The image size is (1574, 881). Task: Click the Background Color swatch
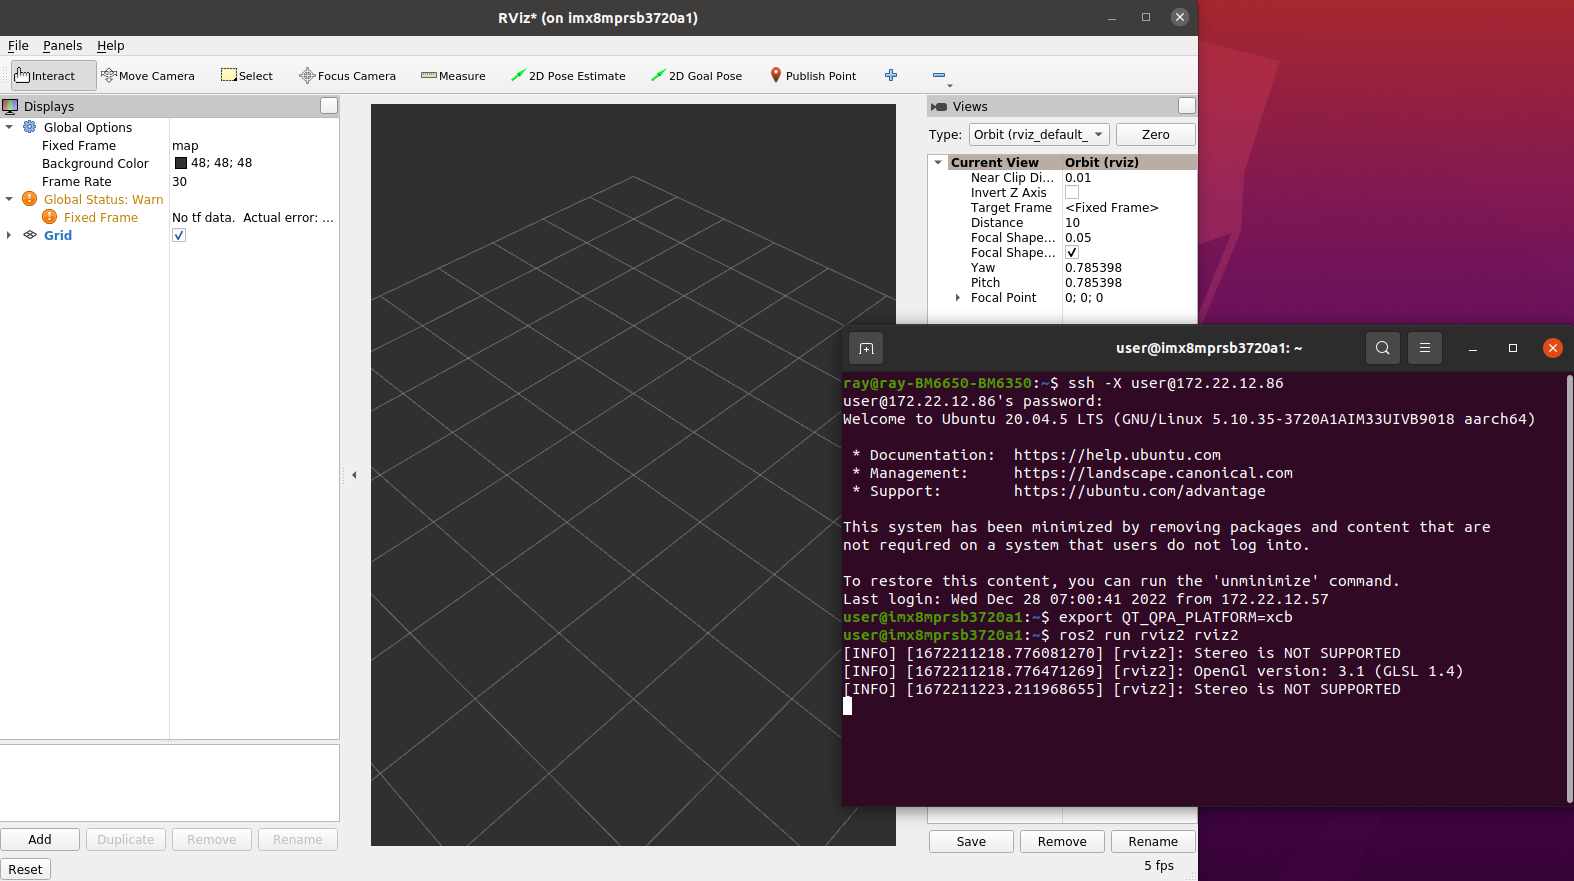point(181,163)
